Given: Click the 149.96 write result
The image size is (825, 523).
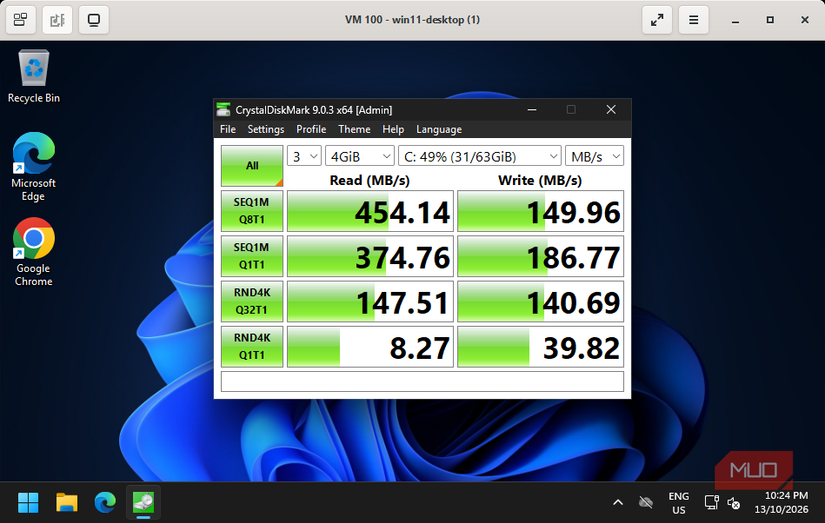Looking at the screenshot, I should click(x=540, y=211).
